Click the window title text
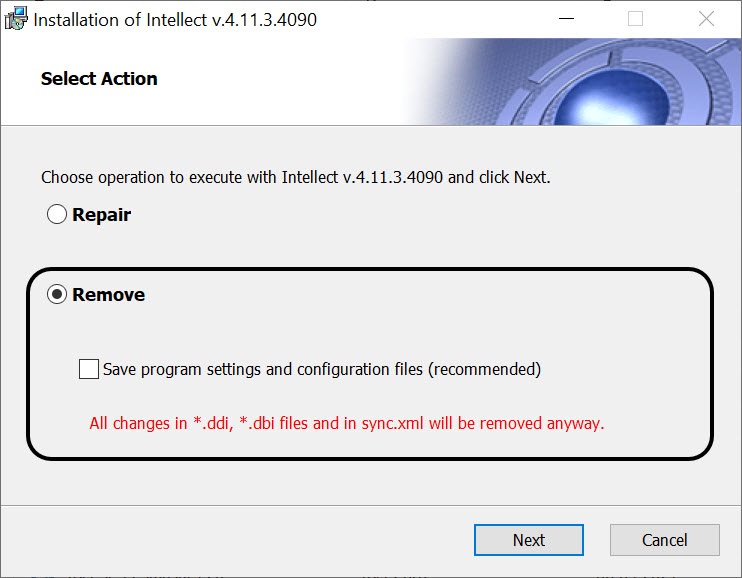Viewport: 742px width, 578px height. tap(175, 19)
